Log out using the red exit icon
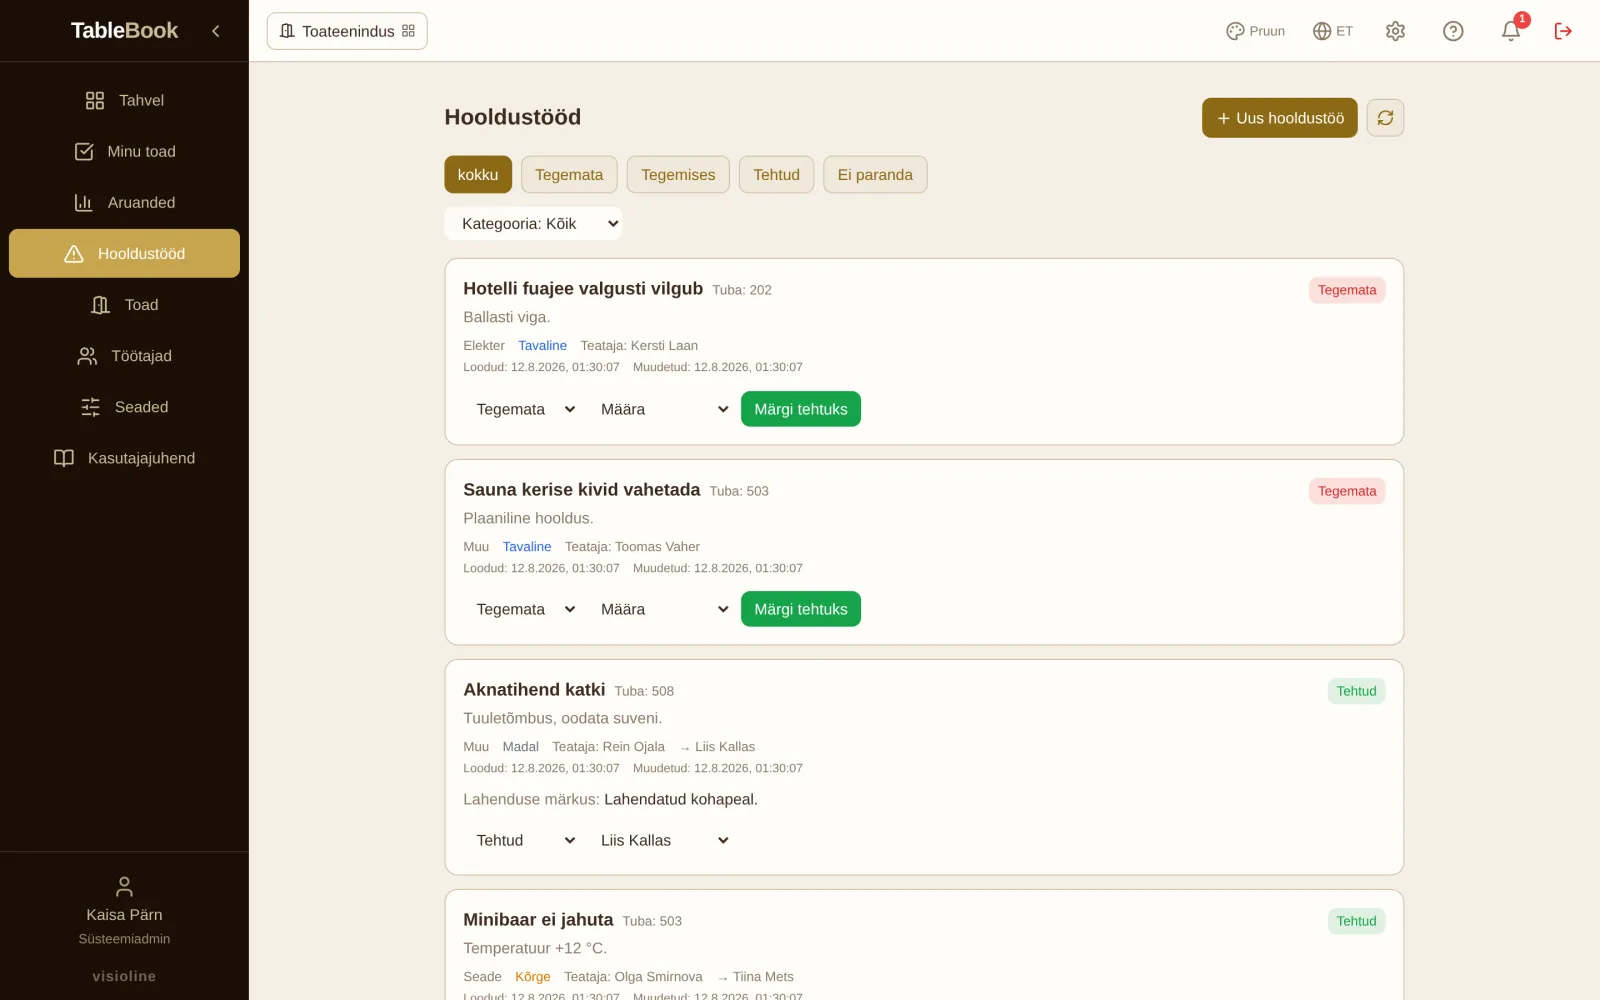 pyautogui.click(x=1563, y=31)
